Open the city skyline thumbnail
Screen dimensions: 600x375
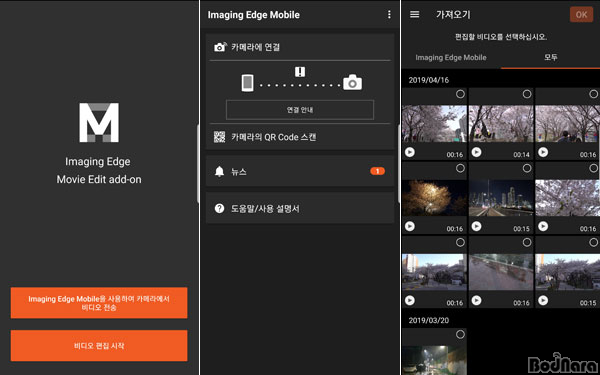click(x=501, y=198)
